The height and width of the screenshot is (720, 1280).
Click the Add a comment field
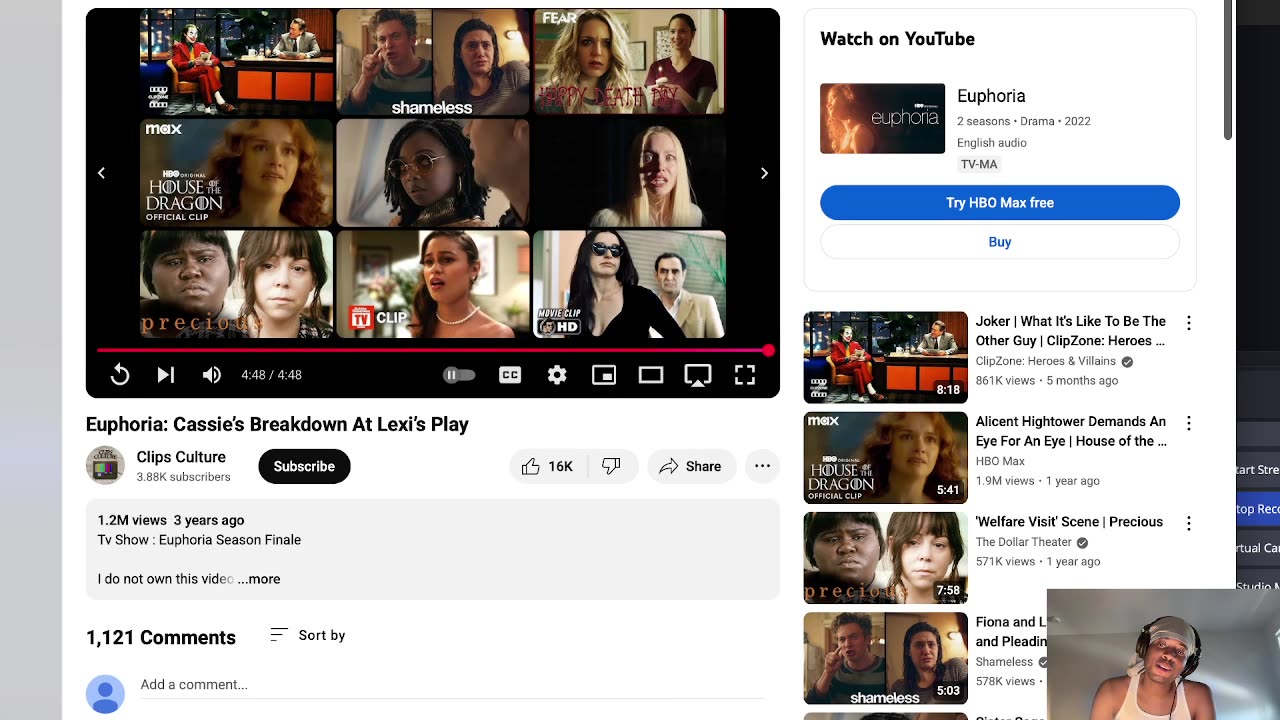(453, 685)
